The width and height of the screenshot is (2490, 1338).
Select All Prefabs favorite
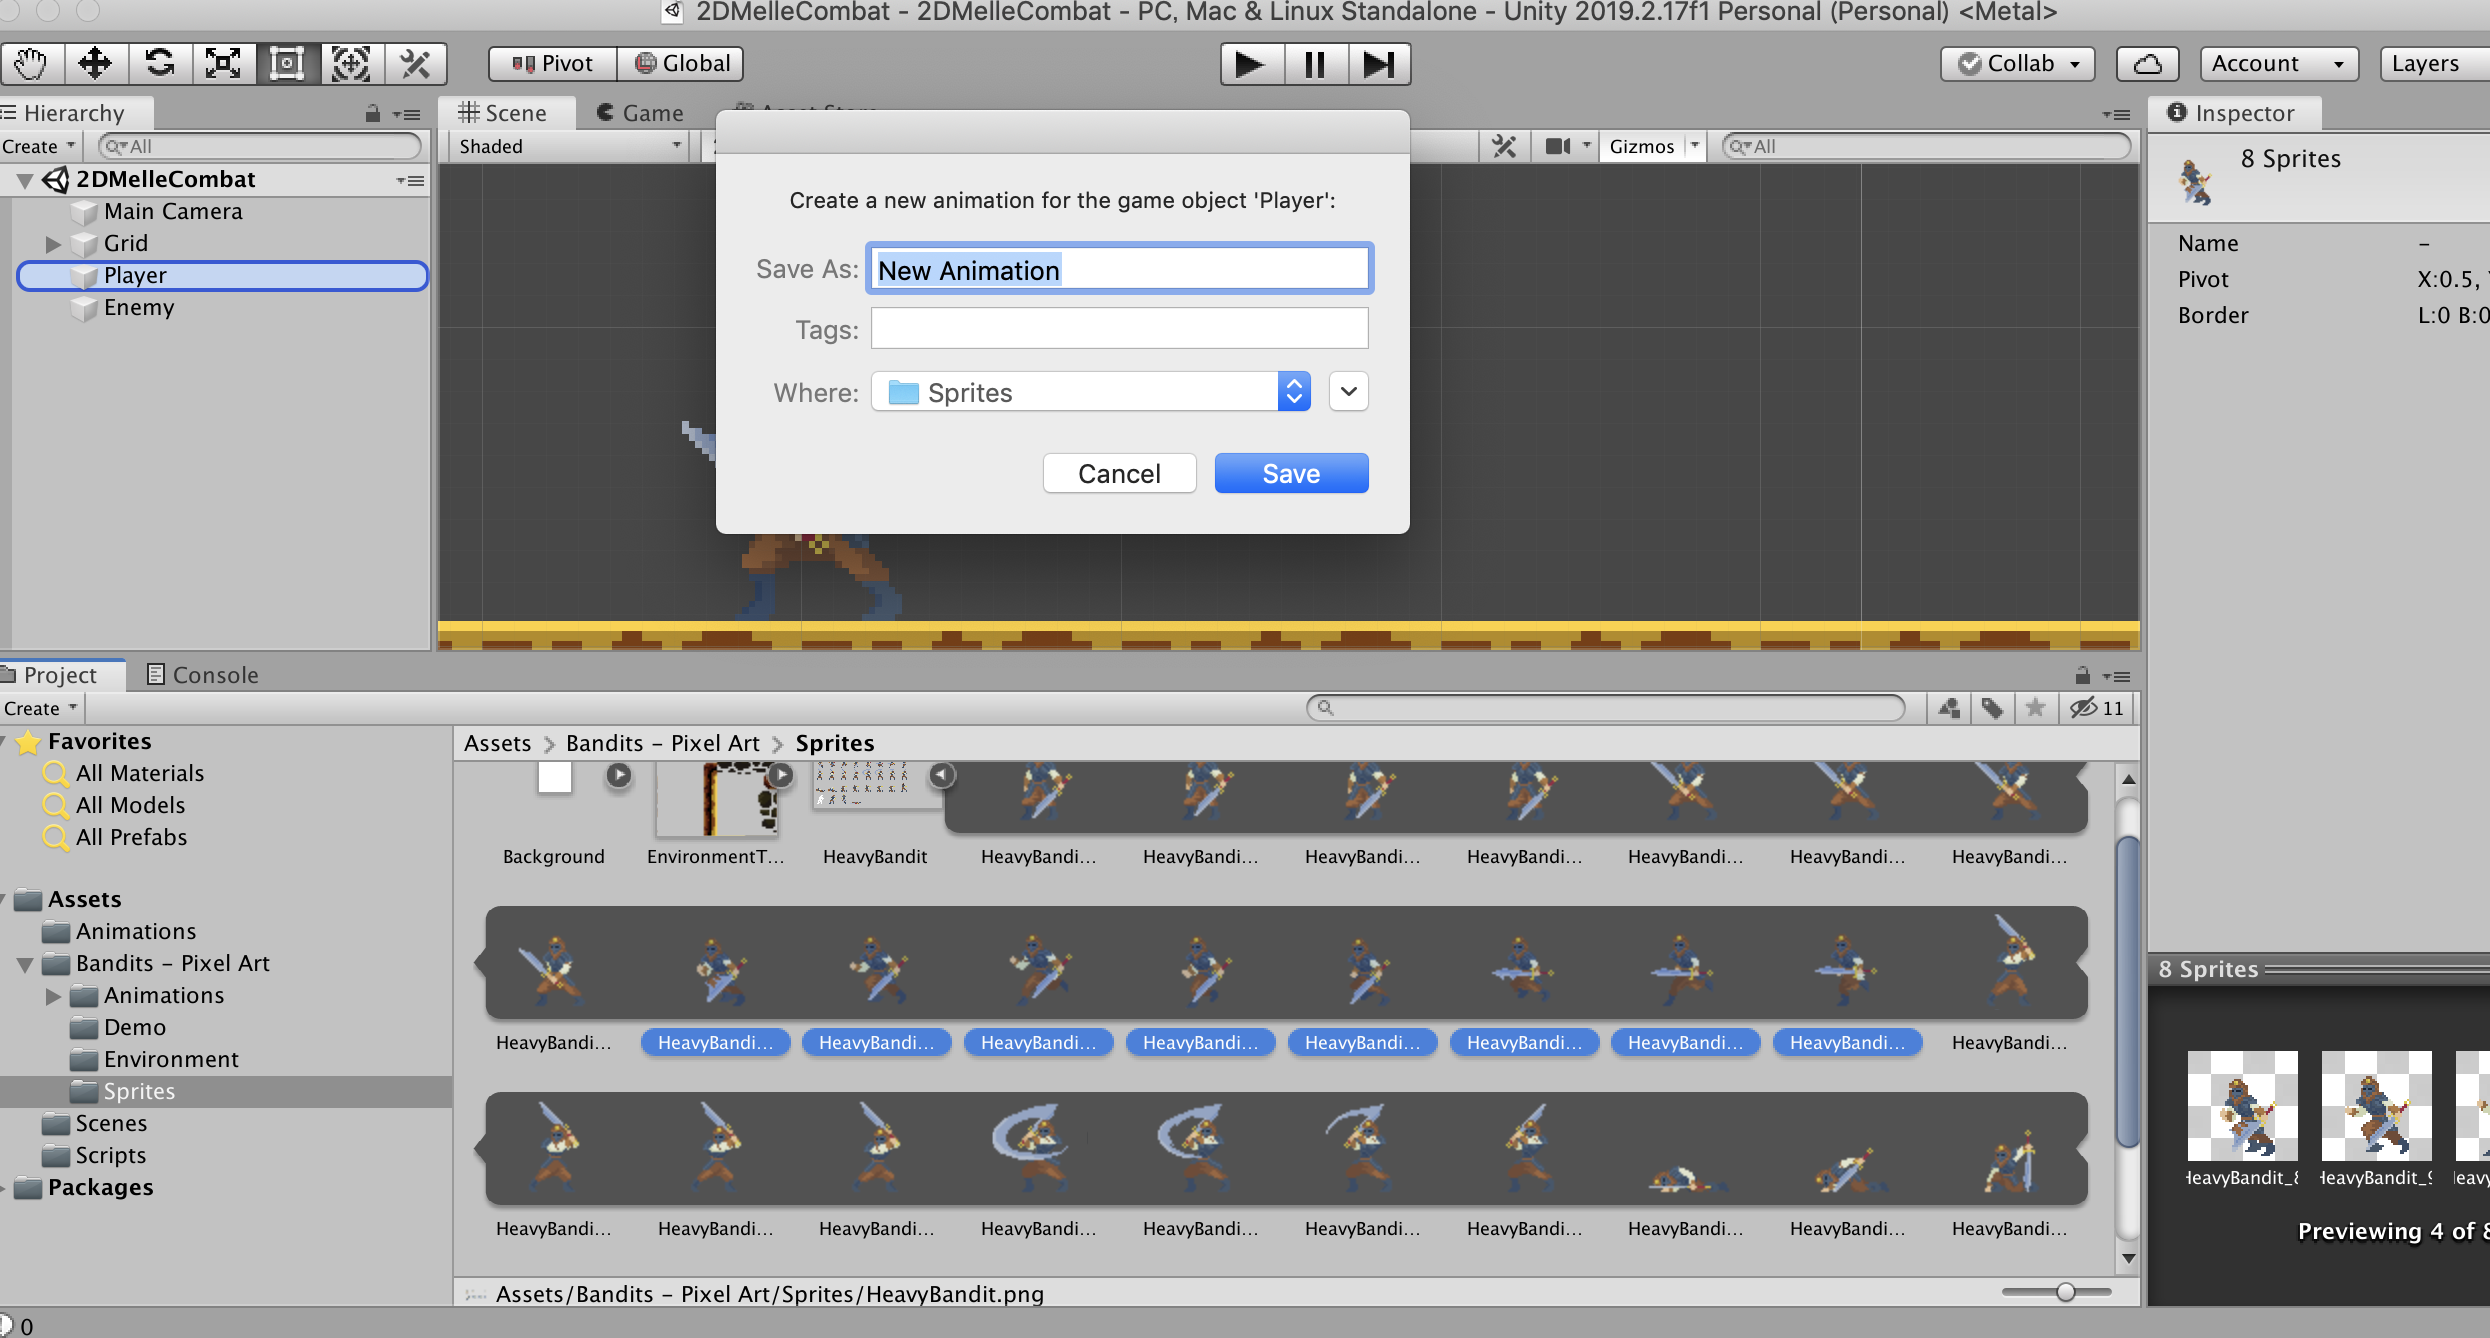pyautogui.click(x=131, y=837)
